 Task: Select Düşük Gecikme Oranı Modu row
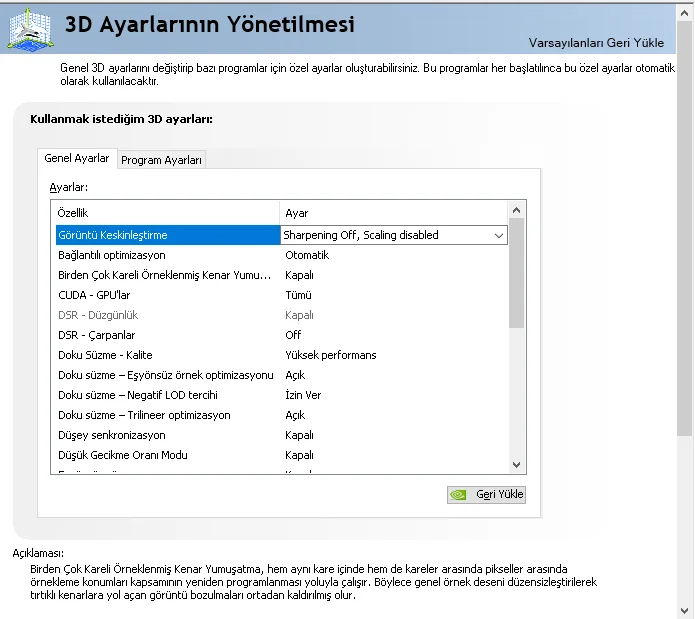tap(123, 455)
